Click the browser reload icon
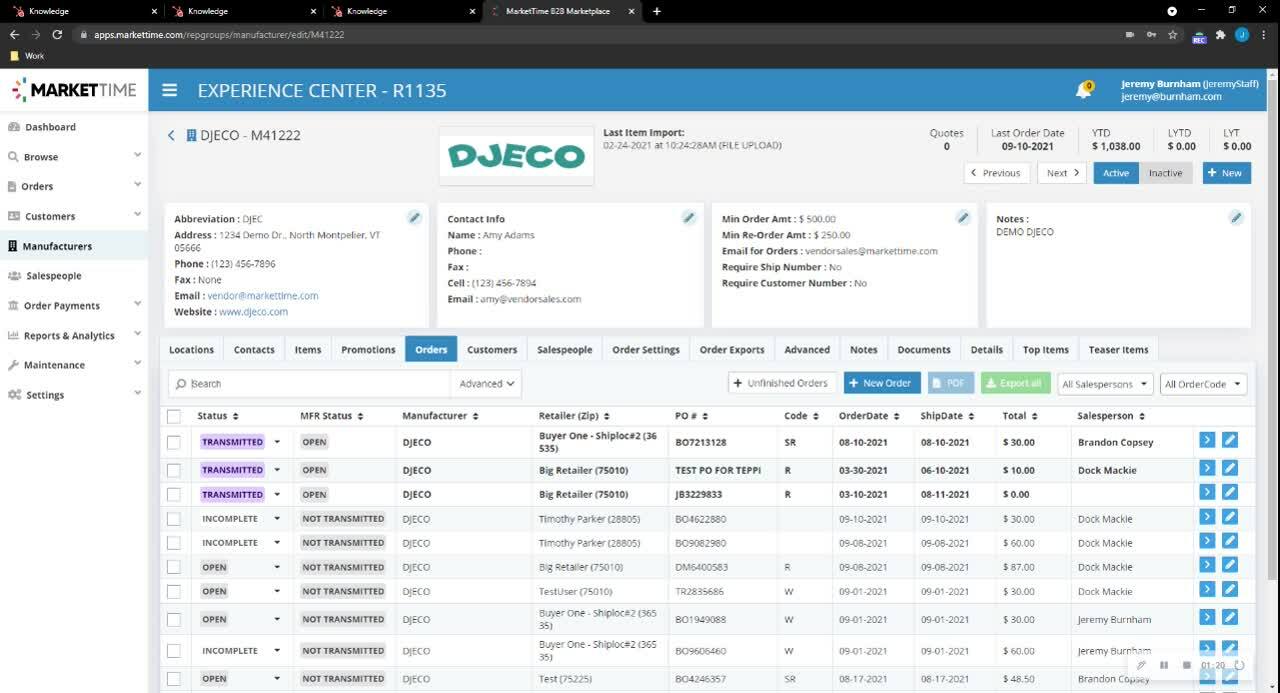 click(57, 34)
